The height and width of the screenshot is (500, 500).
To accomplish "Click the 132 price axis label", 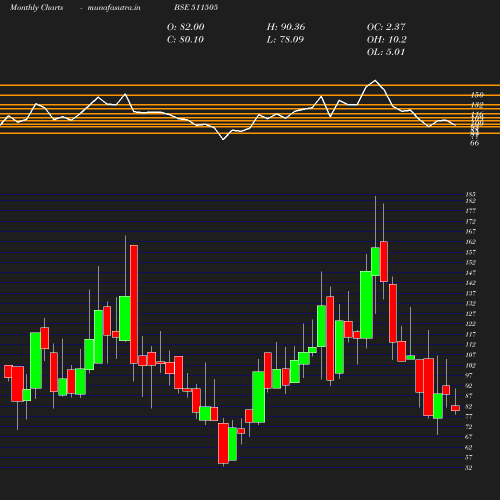I will [470, 303].
